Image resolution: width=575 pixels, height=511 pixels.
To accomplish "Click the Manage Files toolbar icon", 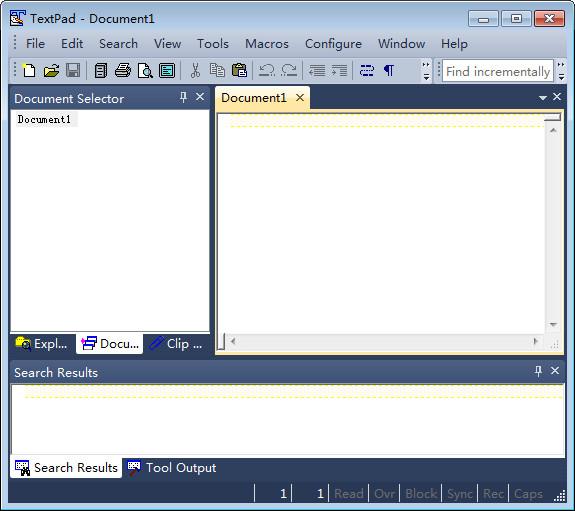I will [x=100, y=70].
